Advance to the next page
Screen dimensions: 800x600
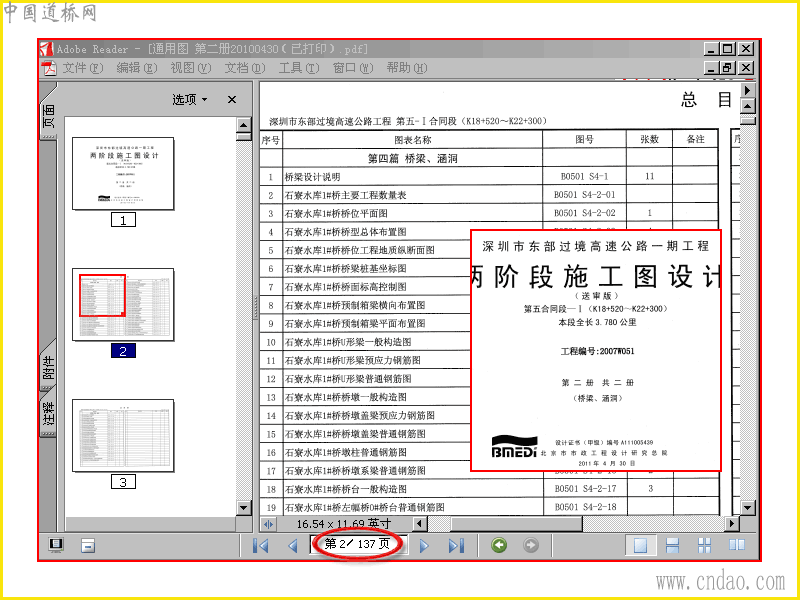pyautogui.click(x=424, y=545)
